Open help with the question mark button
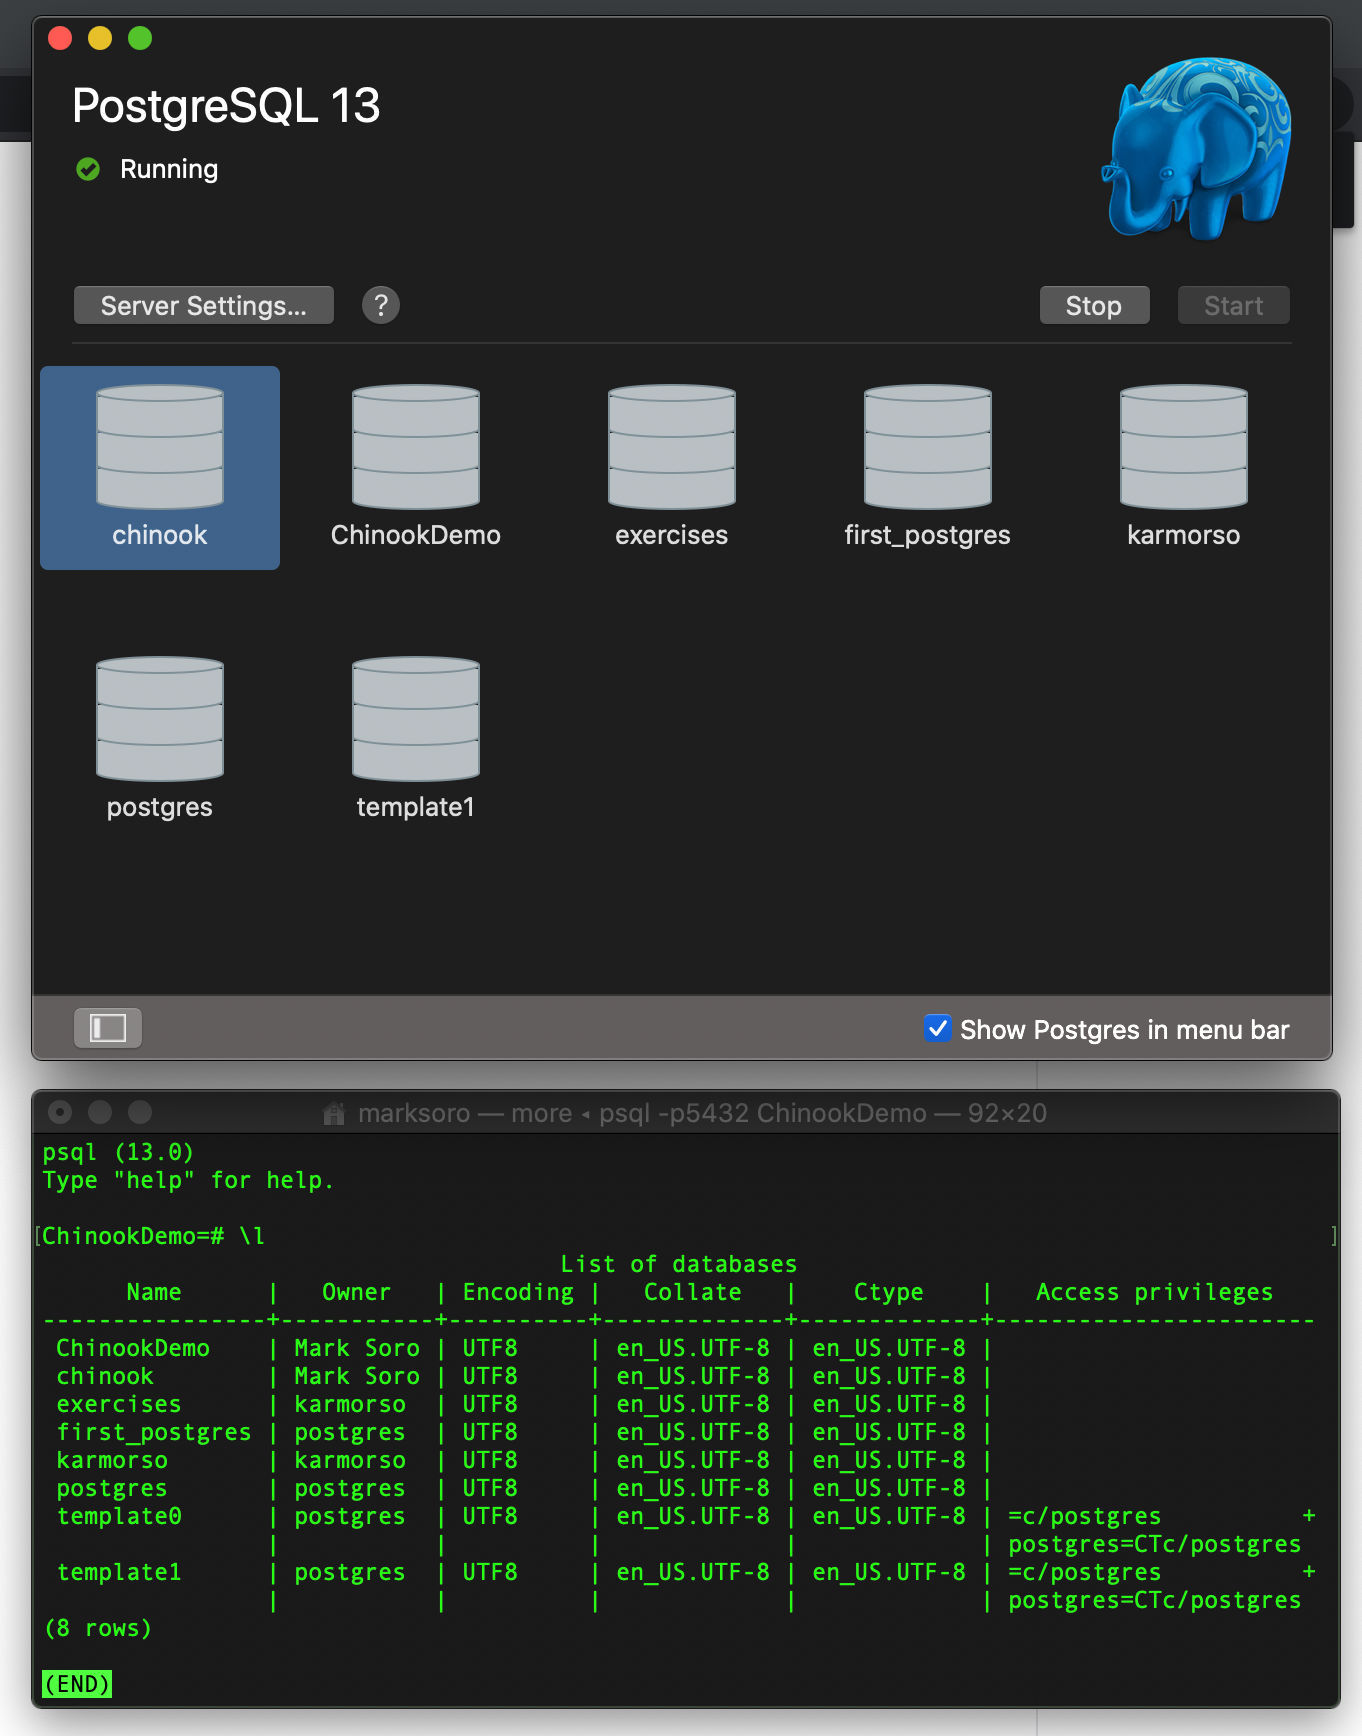 [x=381, y=305]
